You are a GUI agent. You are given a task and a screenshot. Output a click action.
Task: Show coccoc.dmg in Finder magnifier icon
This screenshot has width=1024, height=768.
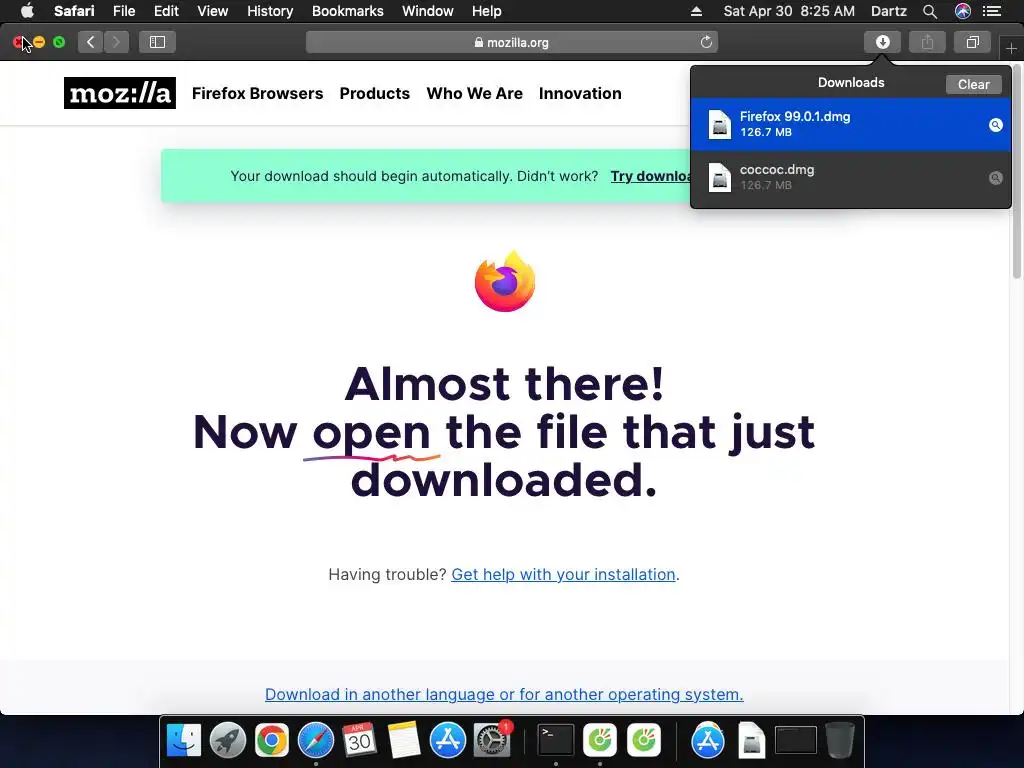995,178
